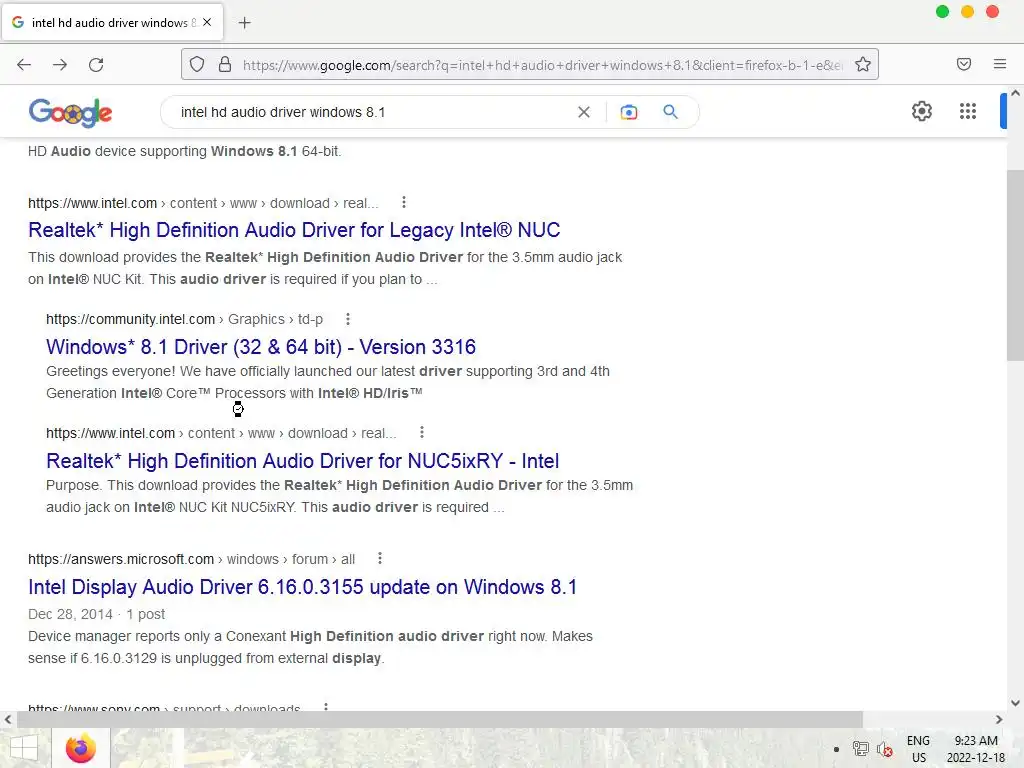Search by image with camera icon
The width and height of the screenshot is (1024, 768).
tap(628, 112)
